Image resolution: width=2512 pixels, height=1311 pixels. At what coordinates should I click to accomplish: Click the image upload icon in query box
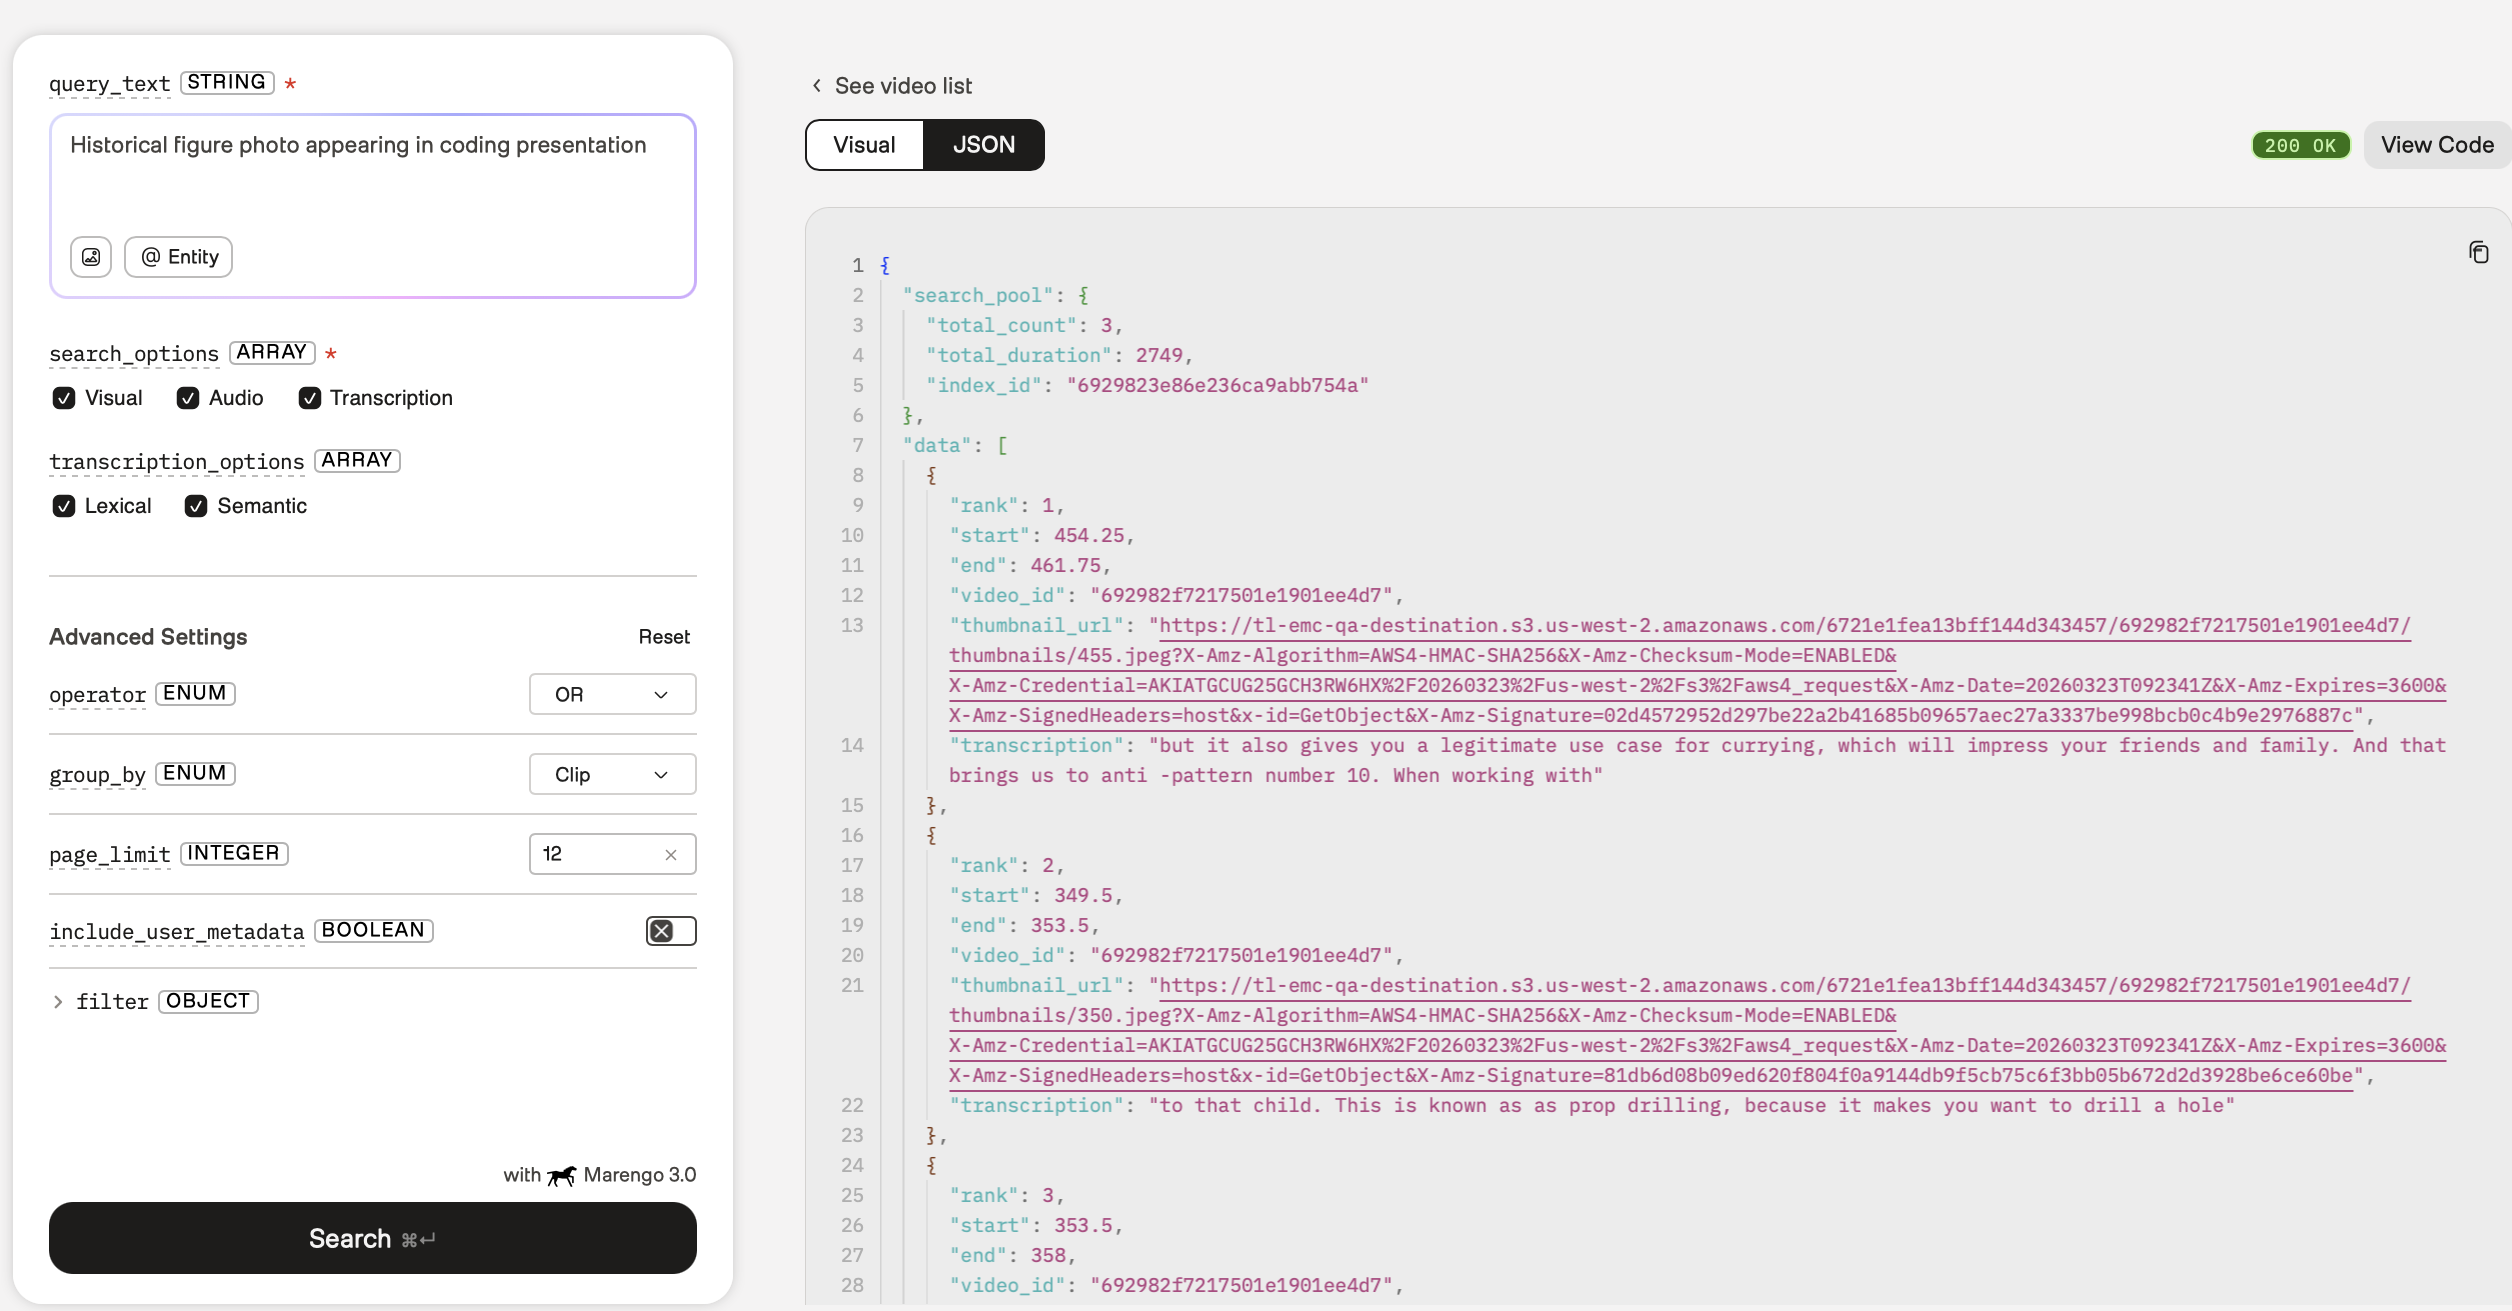pyautogui.click(x=91, y=257)
